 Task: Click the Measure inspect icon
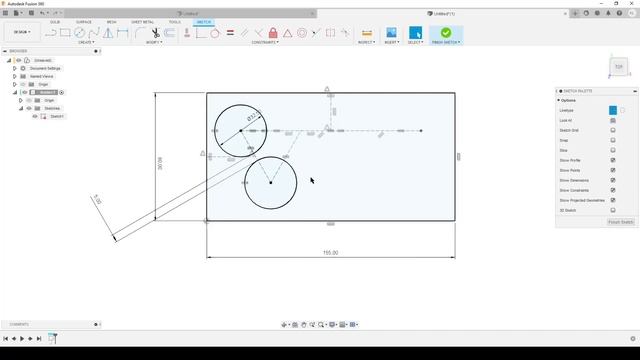(x=367, y=33)
